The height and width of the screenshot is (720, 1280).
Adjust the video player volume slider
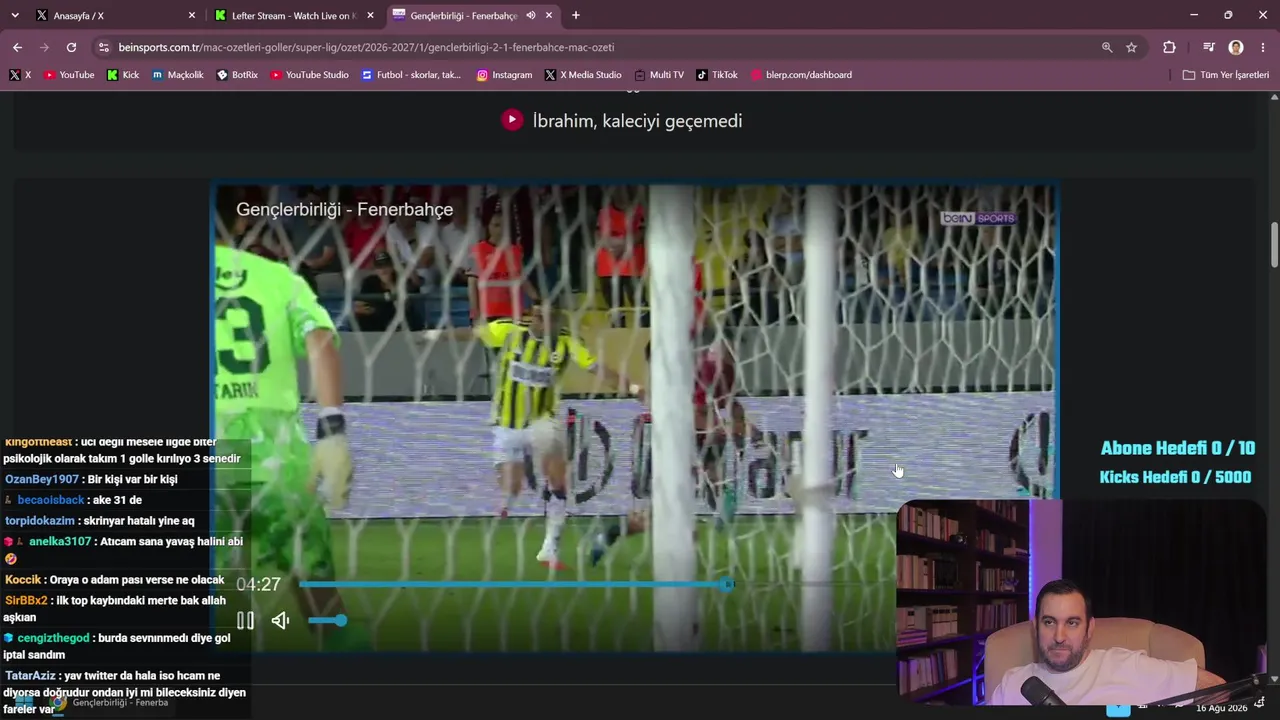point(327,620)
